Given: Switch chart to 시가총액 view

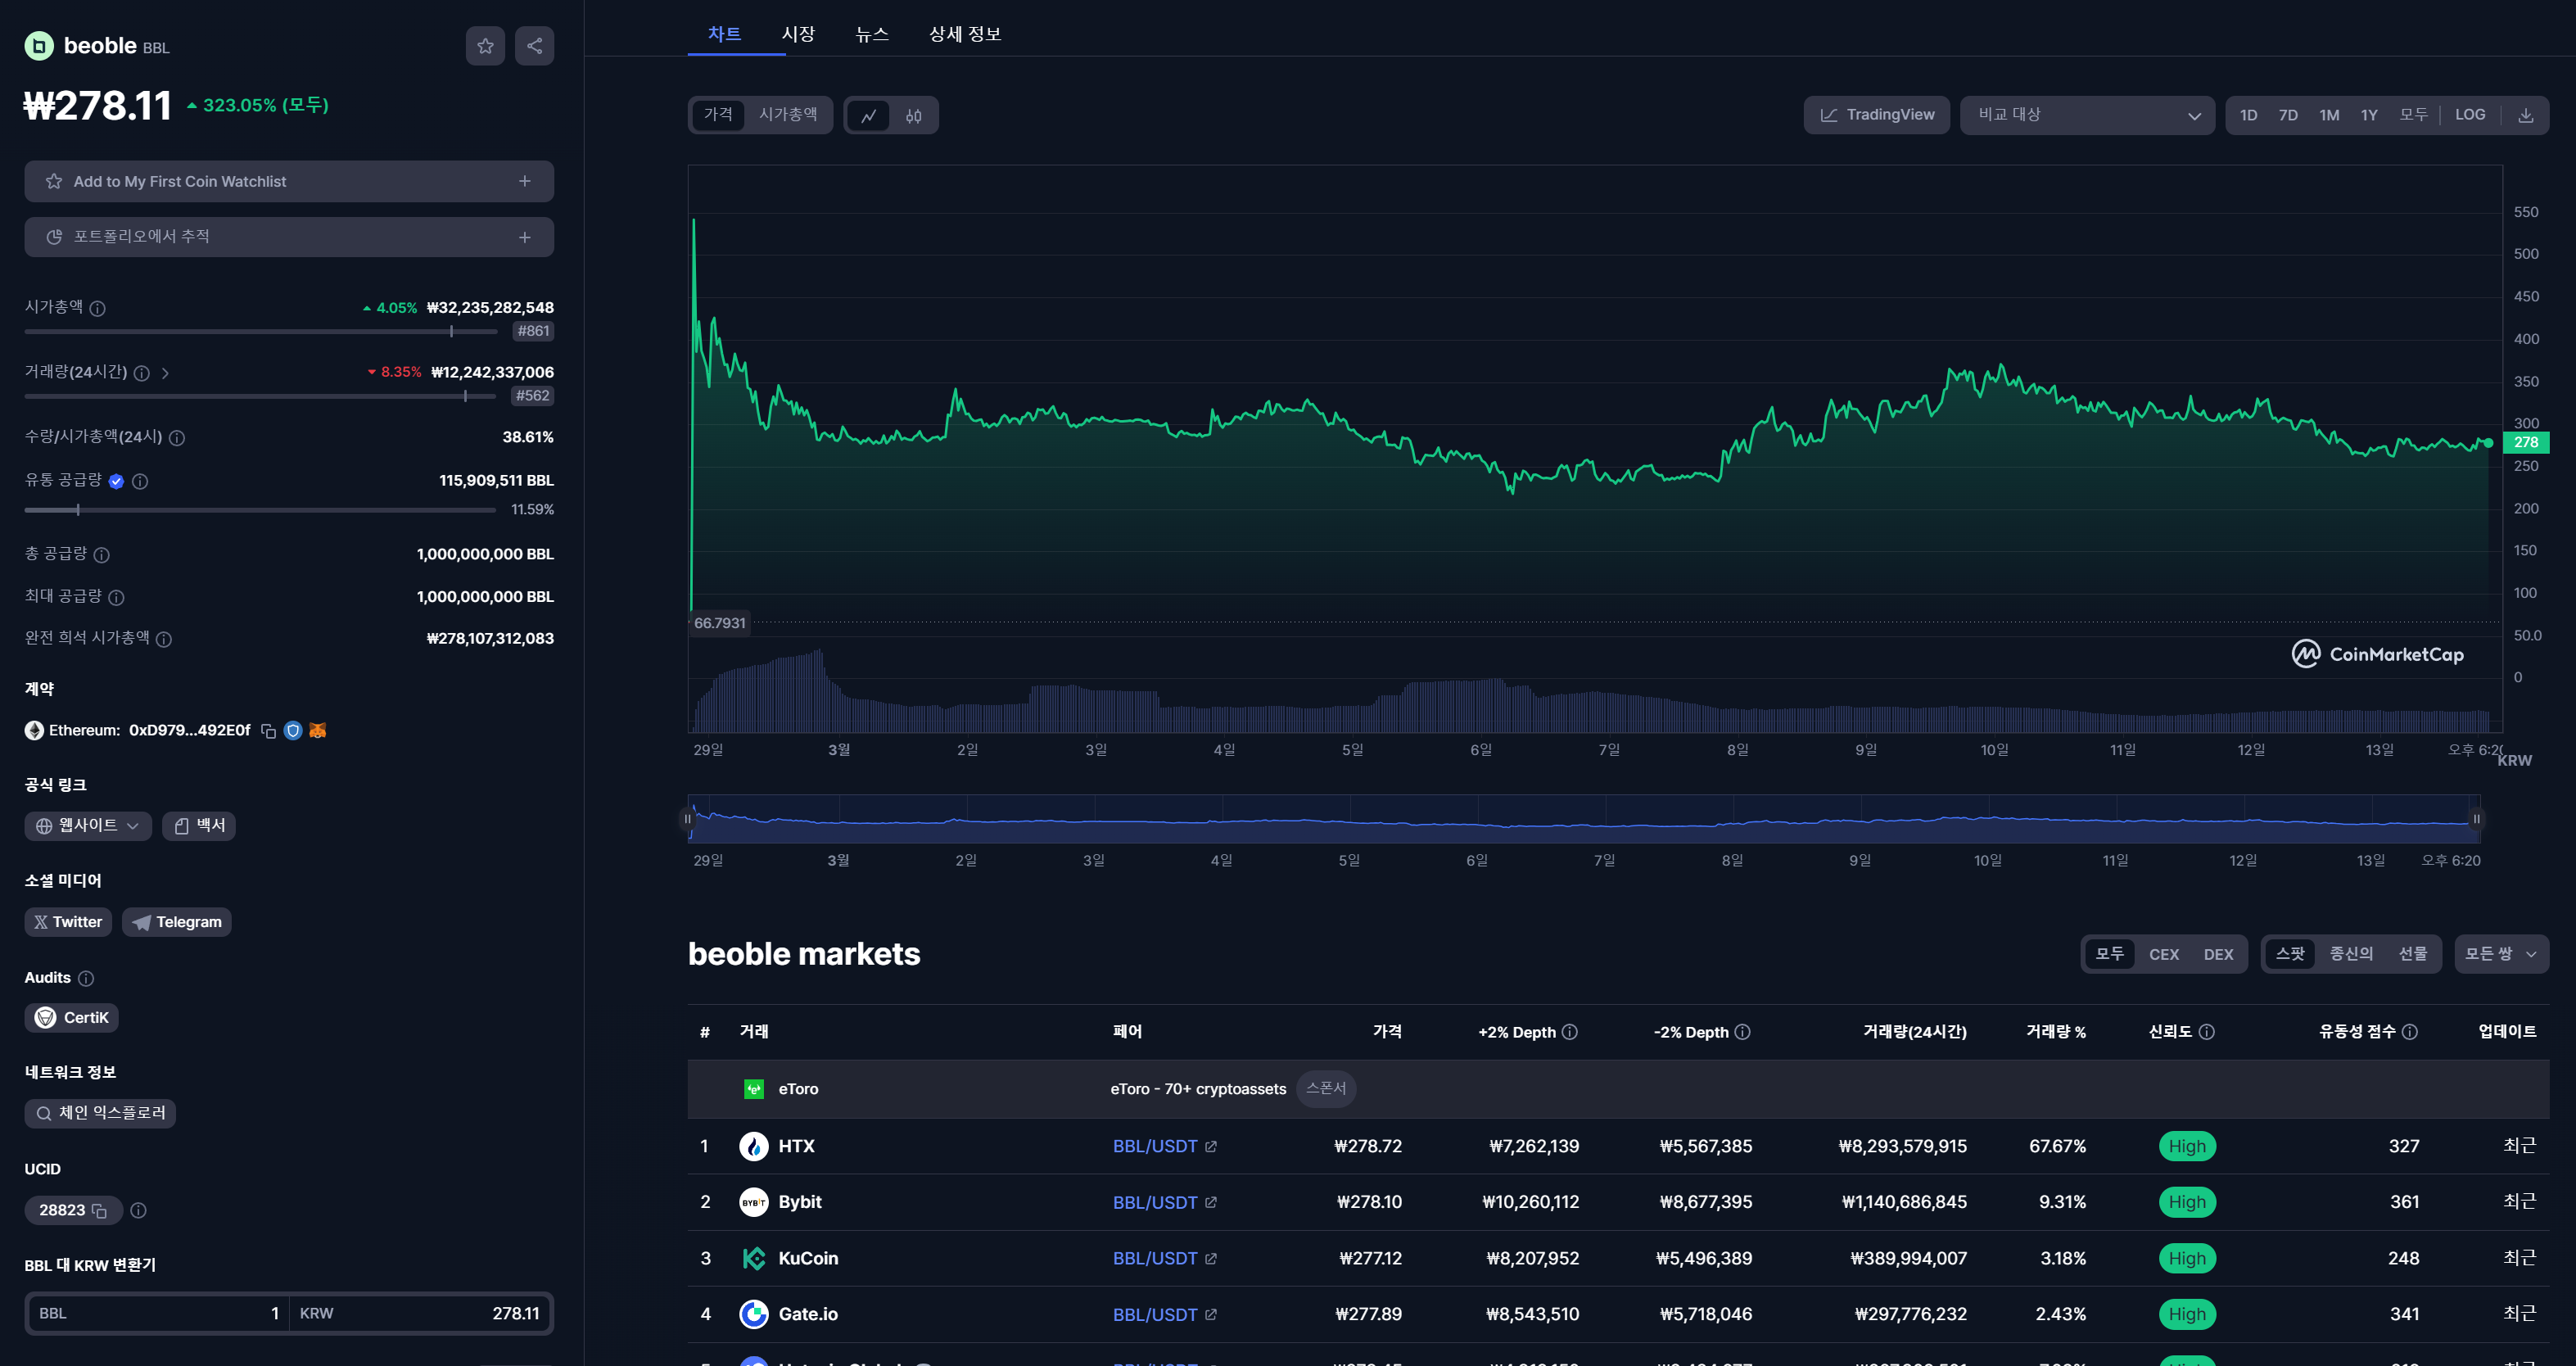Looking at the screenshot, I should tap(787, 115).
